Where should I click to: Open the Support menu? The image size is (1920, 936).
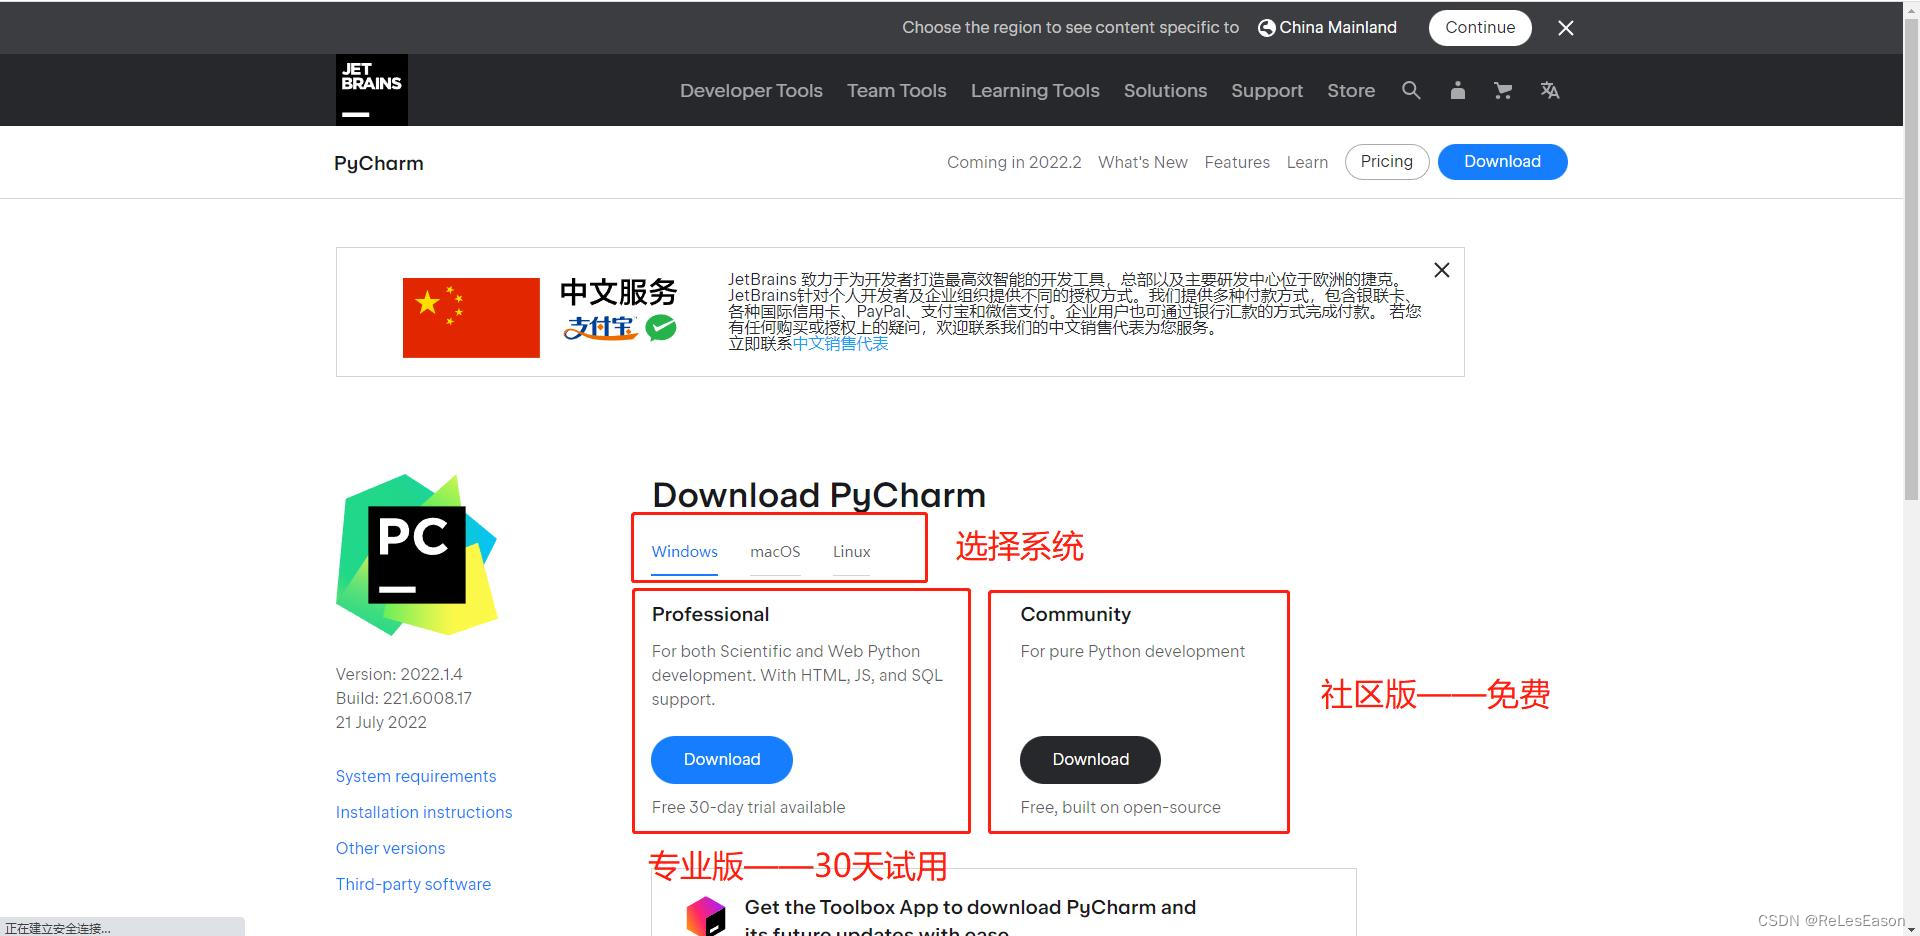click(x=1267, y=90)
